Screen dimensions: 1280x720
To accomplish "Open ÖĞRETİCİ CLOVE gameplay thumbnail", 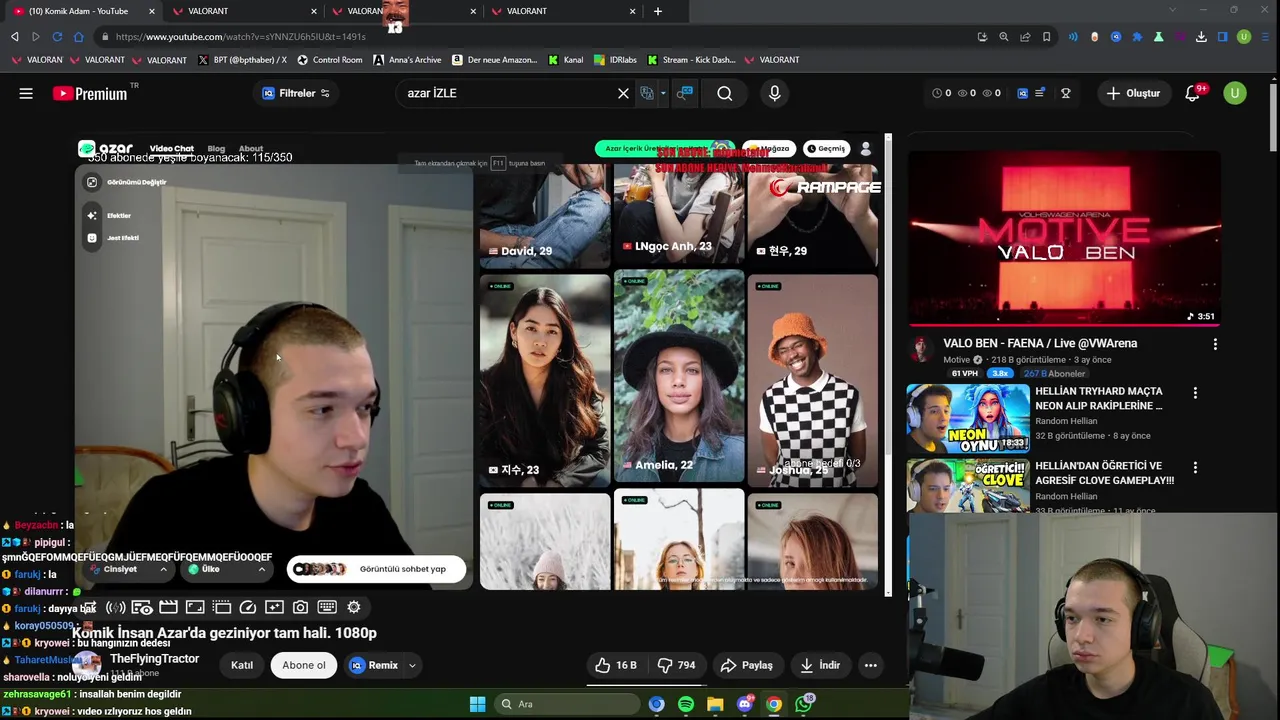I will (968, 486).
